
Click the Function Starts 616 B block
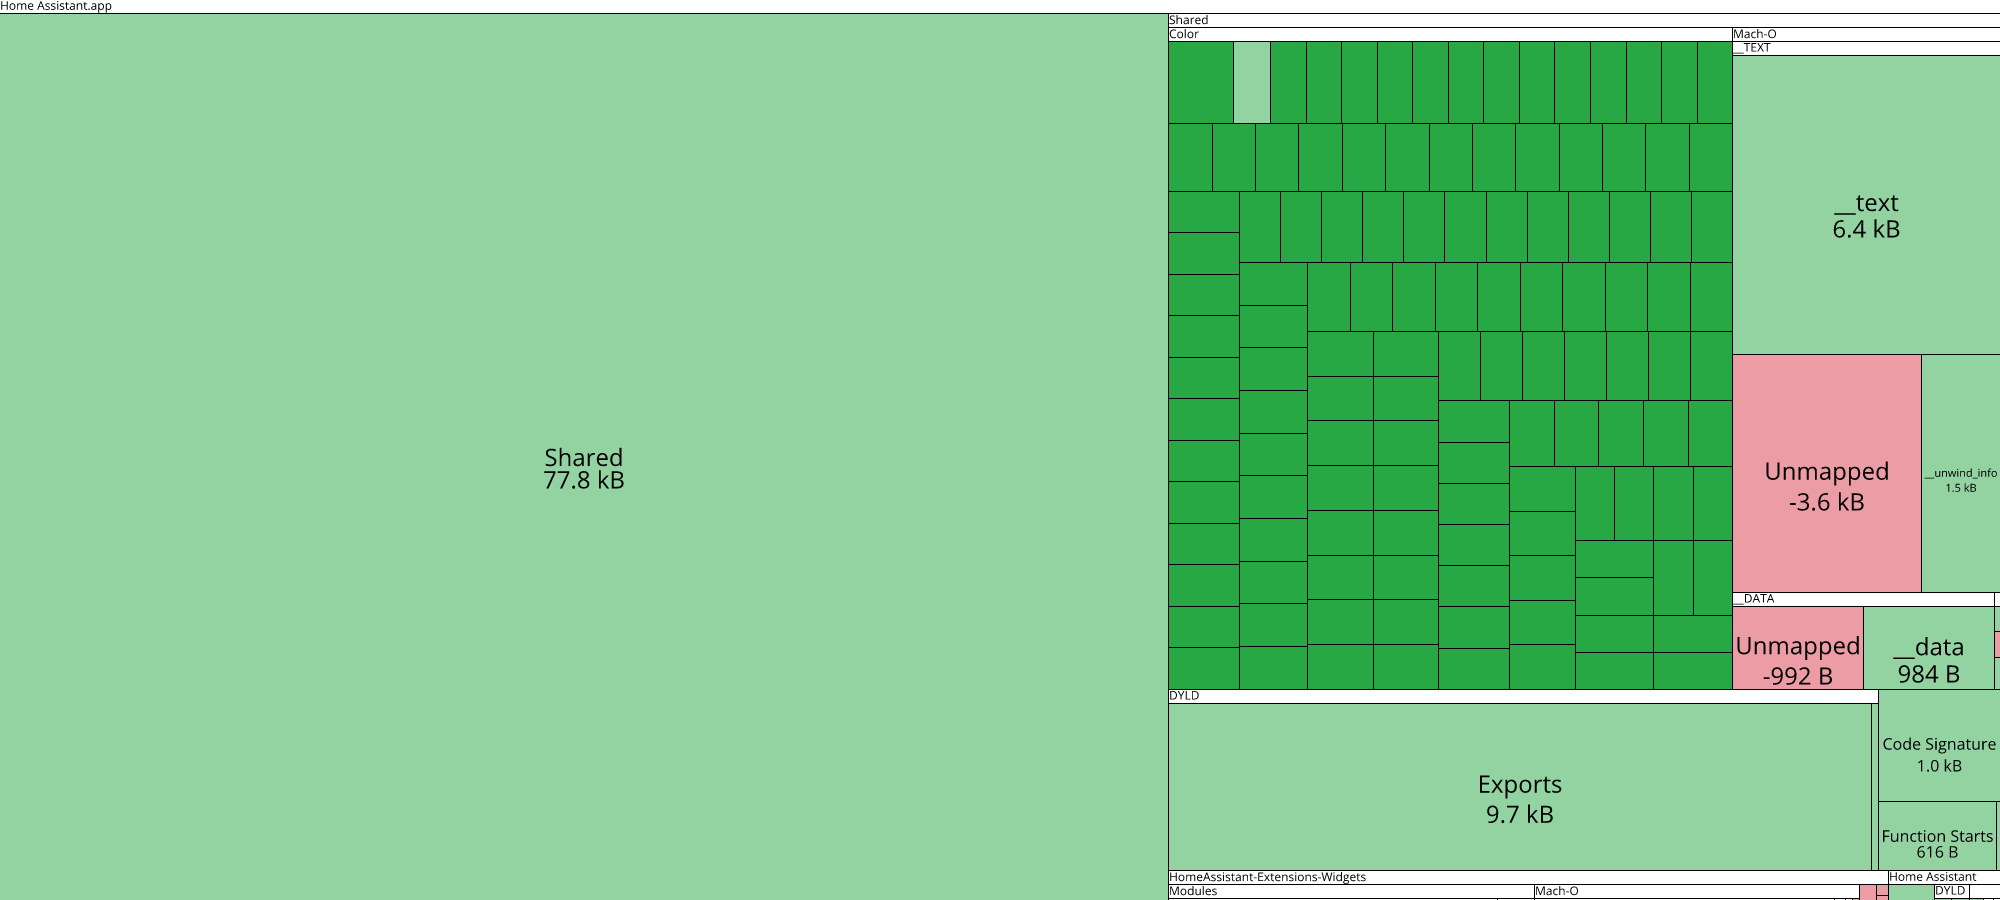1938,843
